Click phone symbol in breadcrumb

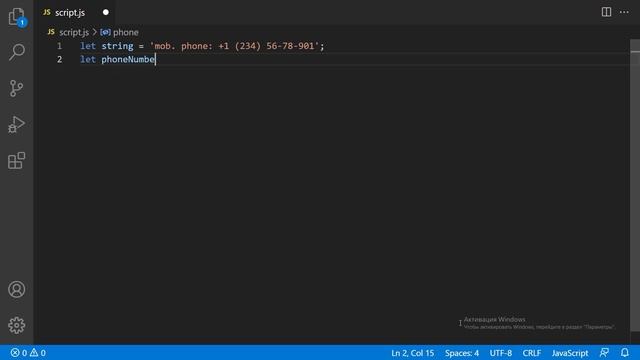point(125,32)
